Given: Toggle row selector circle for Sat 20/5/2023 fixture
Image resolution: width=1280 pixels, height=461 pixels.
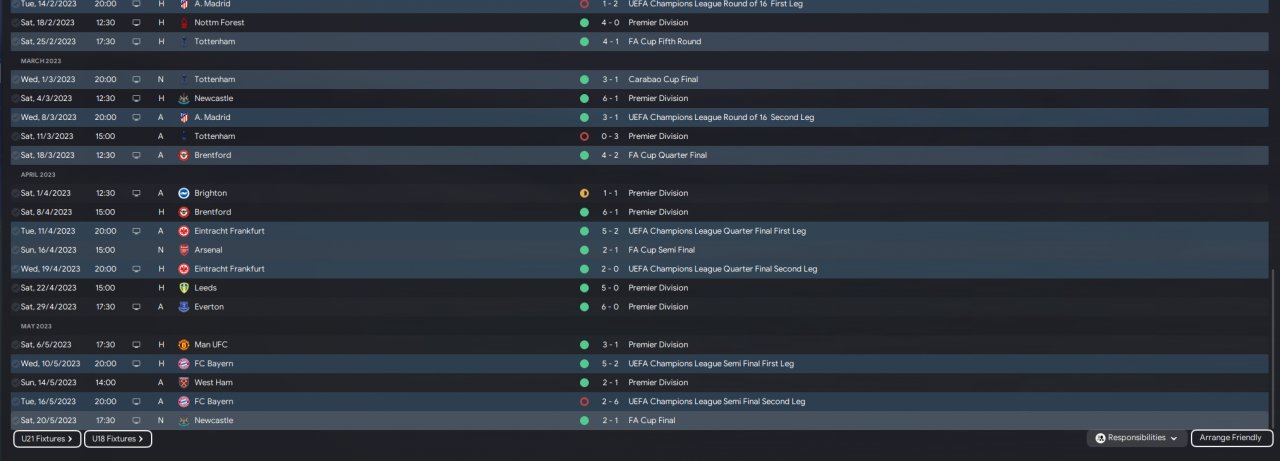Looking at the screenshot, I should [x=15, y=421].
